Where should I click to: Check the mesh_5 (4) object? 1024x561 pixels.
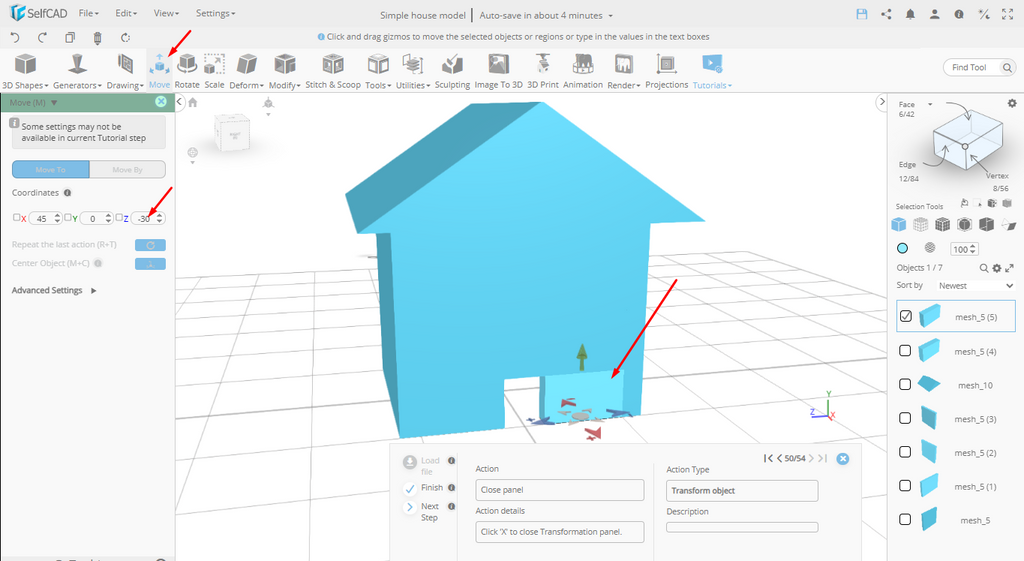[x=905, y=351]
